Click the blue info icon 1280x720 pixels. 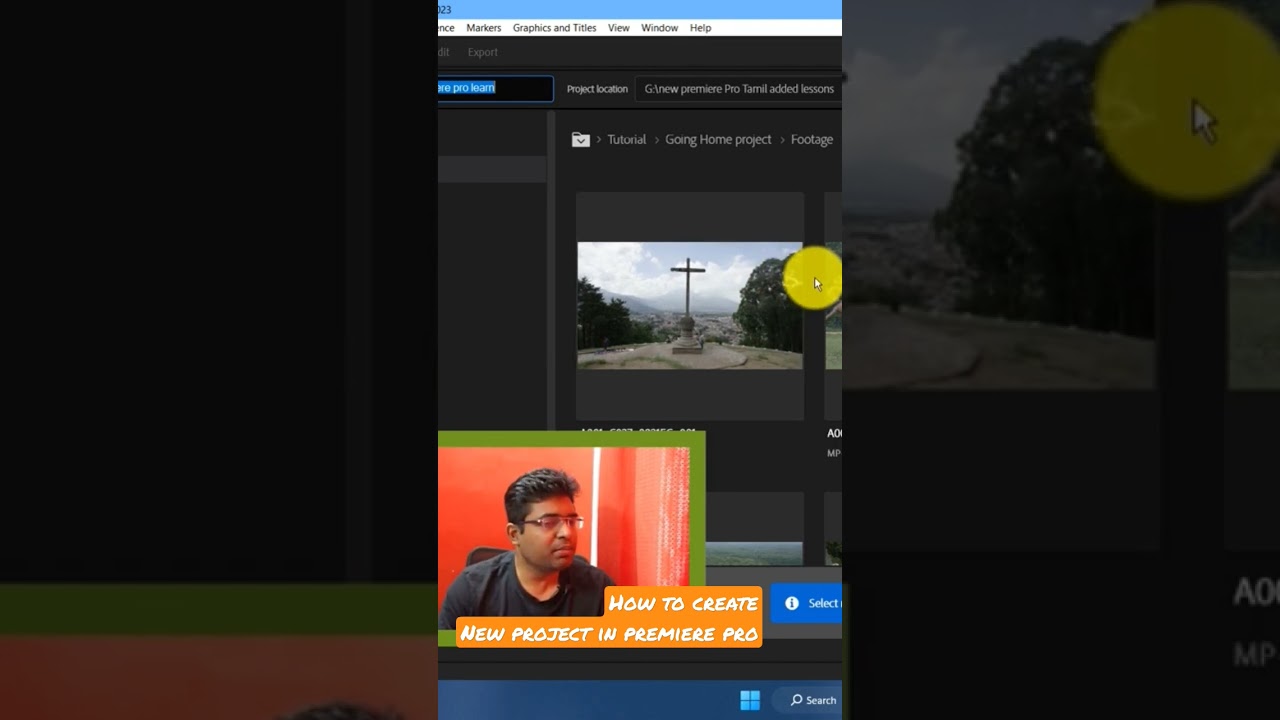pyautogui.click(x=792, y=603)
